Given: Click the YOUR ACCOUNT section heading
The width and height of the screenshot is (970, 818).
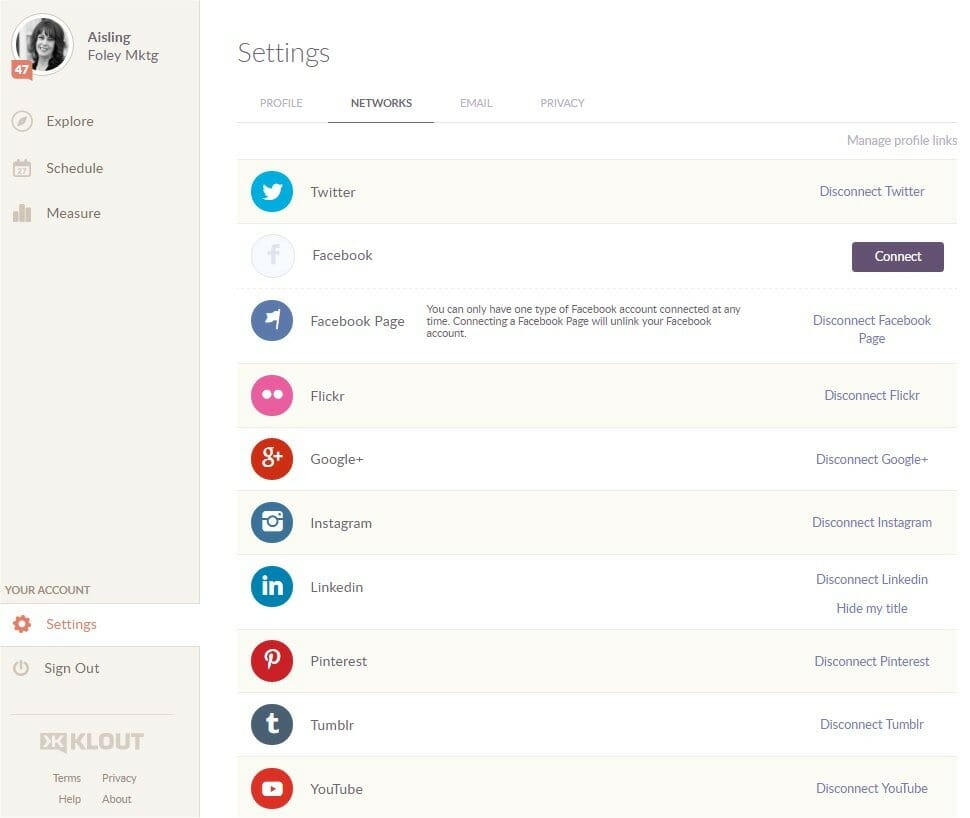Looking at the screenshot, I should [x=48, y=590].
